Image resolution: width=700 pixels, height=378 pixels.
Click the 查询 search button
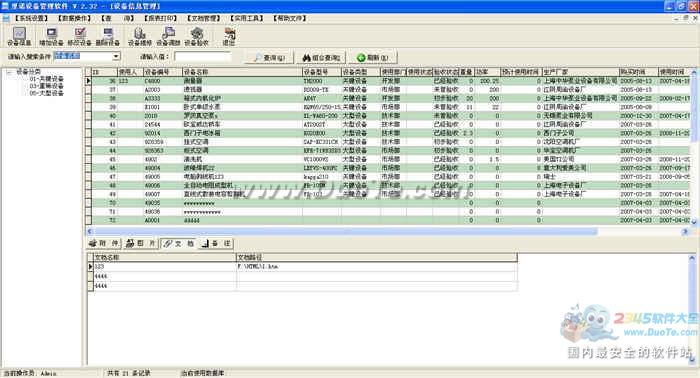[269, 58]
